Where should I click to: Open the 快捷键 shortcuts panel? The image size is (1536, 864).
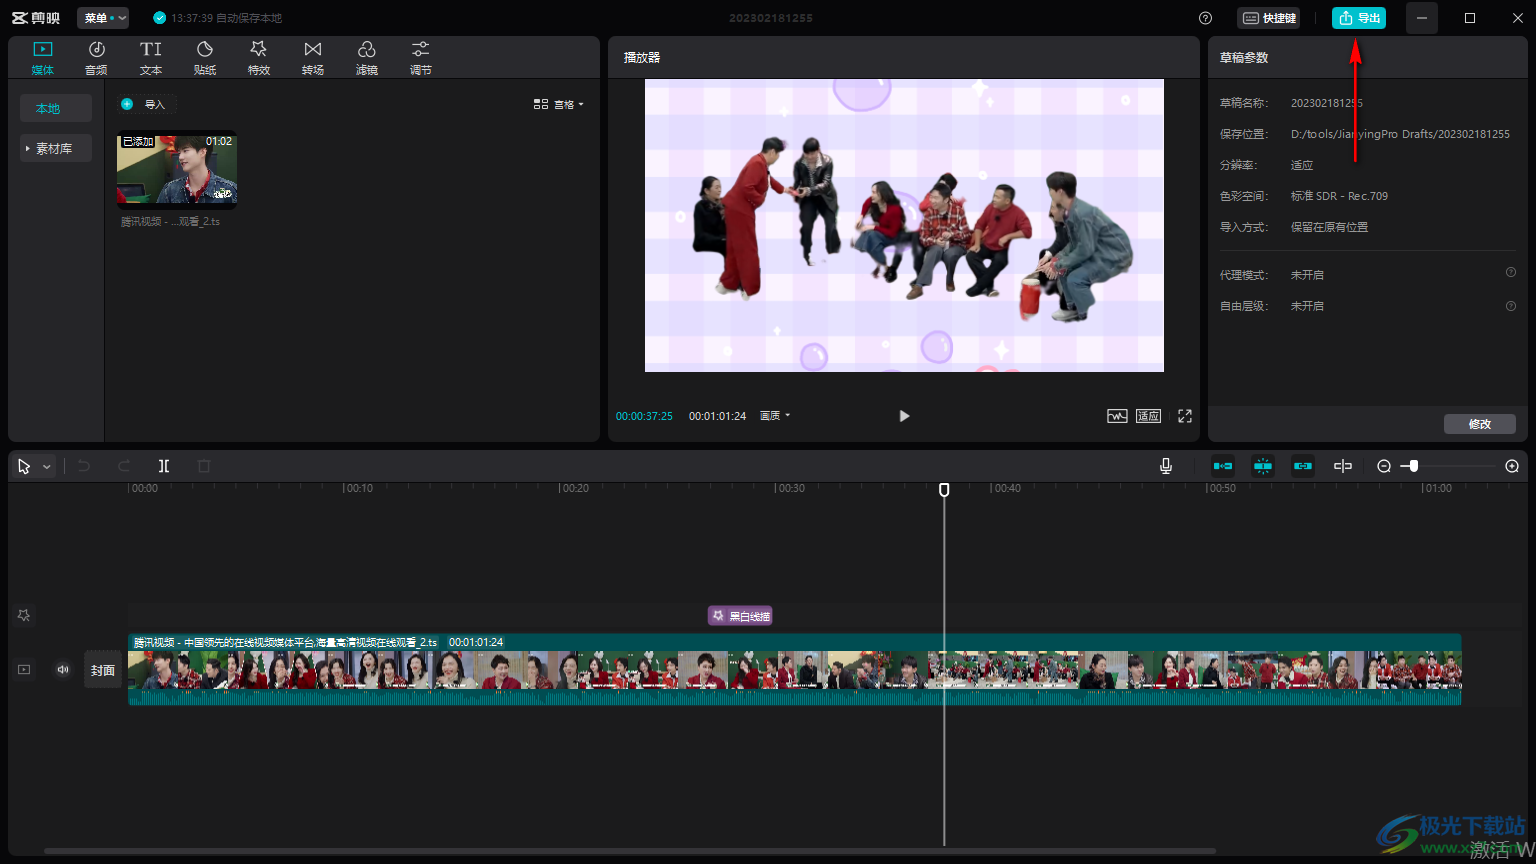coord(1269,18)
